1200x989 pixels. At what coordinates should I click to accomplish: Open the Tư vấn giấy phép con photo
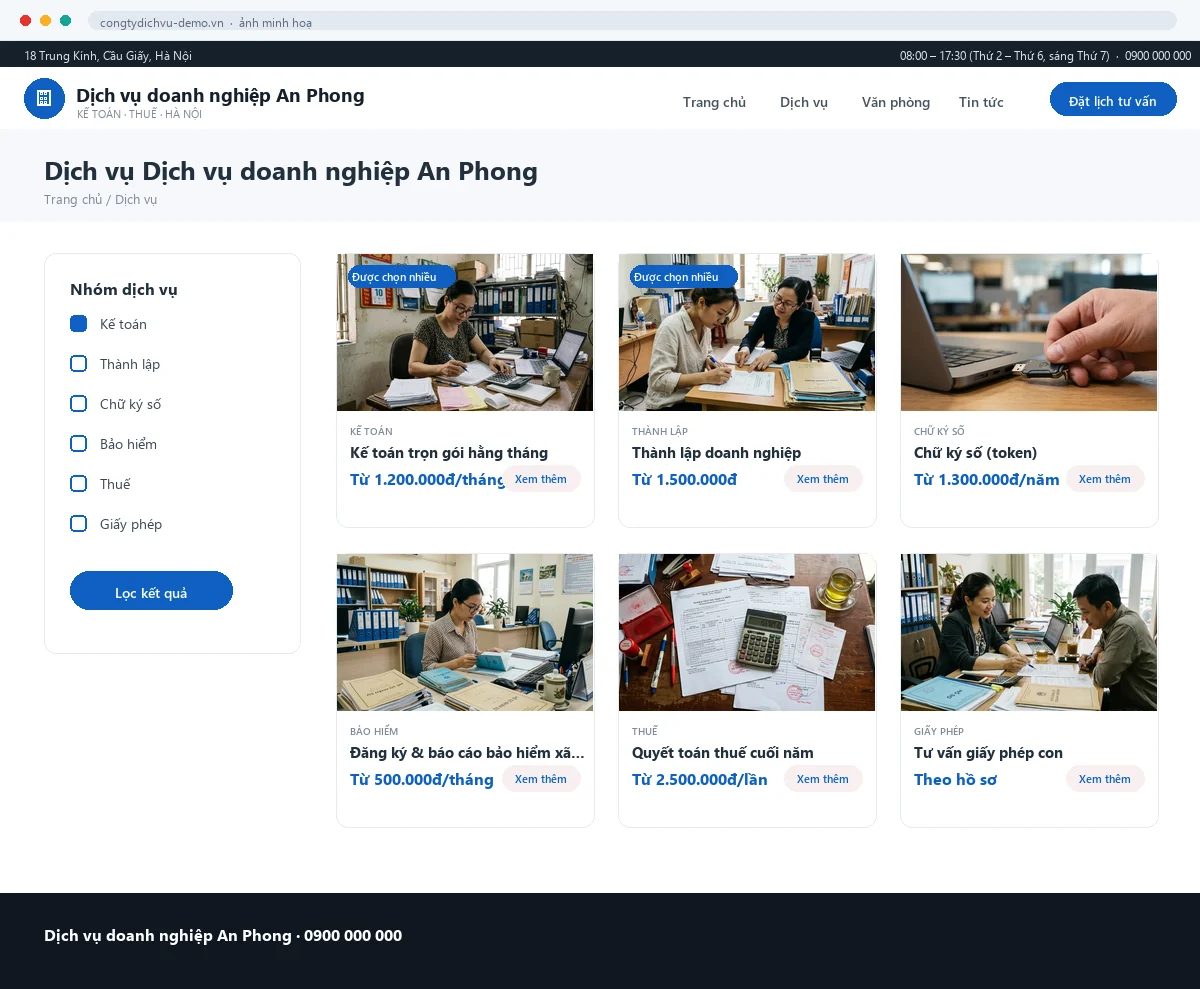point(1029,632)
